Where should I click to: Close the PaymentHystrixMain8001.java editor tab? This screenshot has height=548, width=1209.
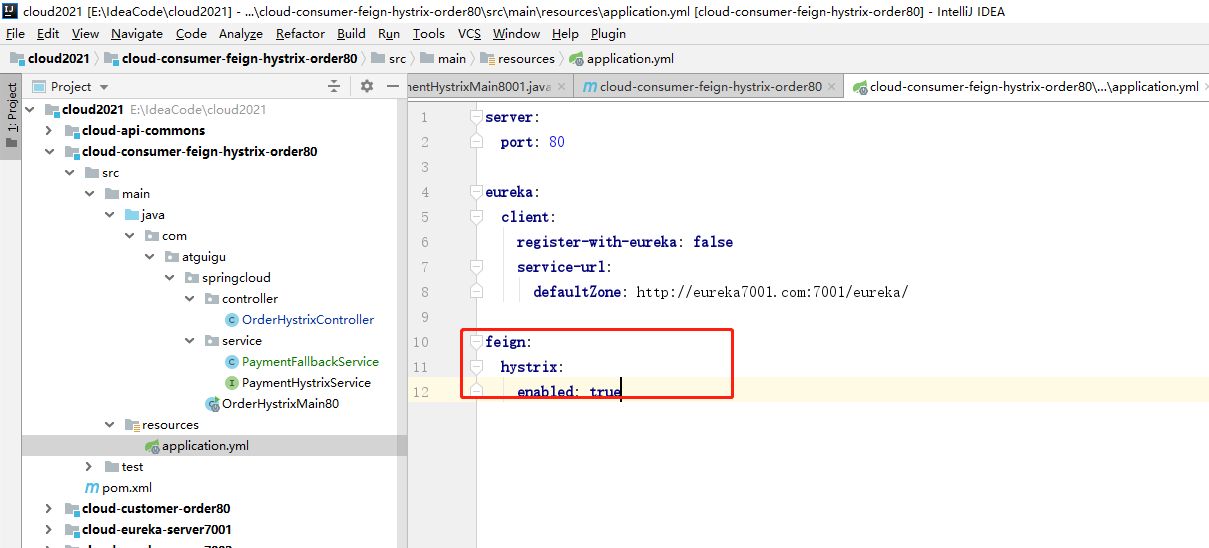[x=561, y=87]
